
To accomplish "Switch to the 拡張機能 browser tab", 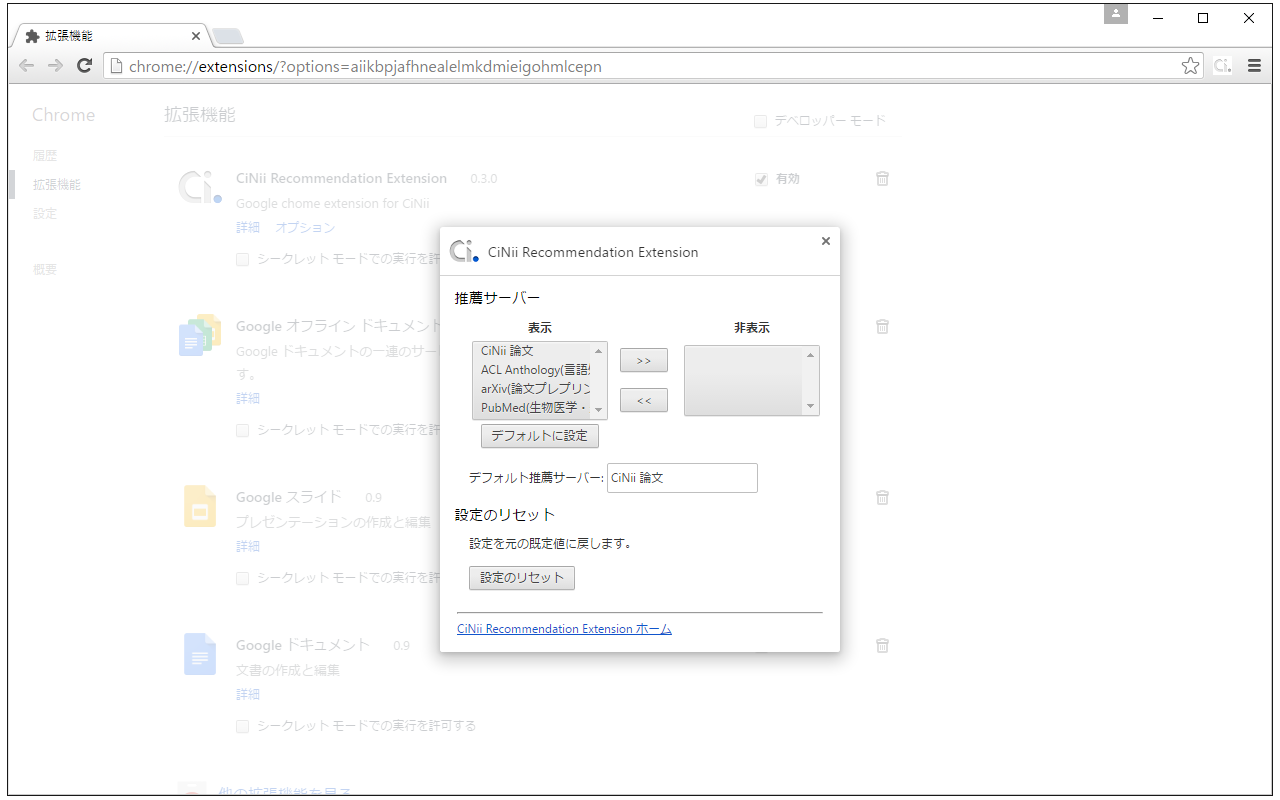I will (x=108, y=36).
